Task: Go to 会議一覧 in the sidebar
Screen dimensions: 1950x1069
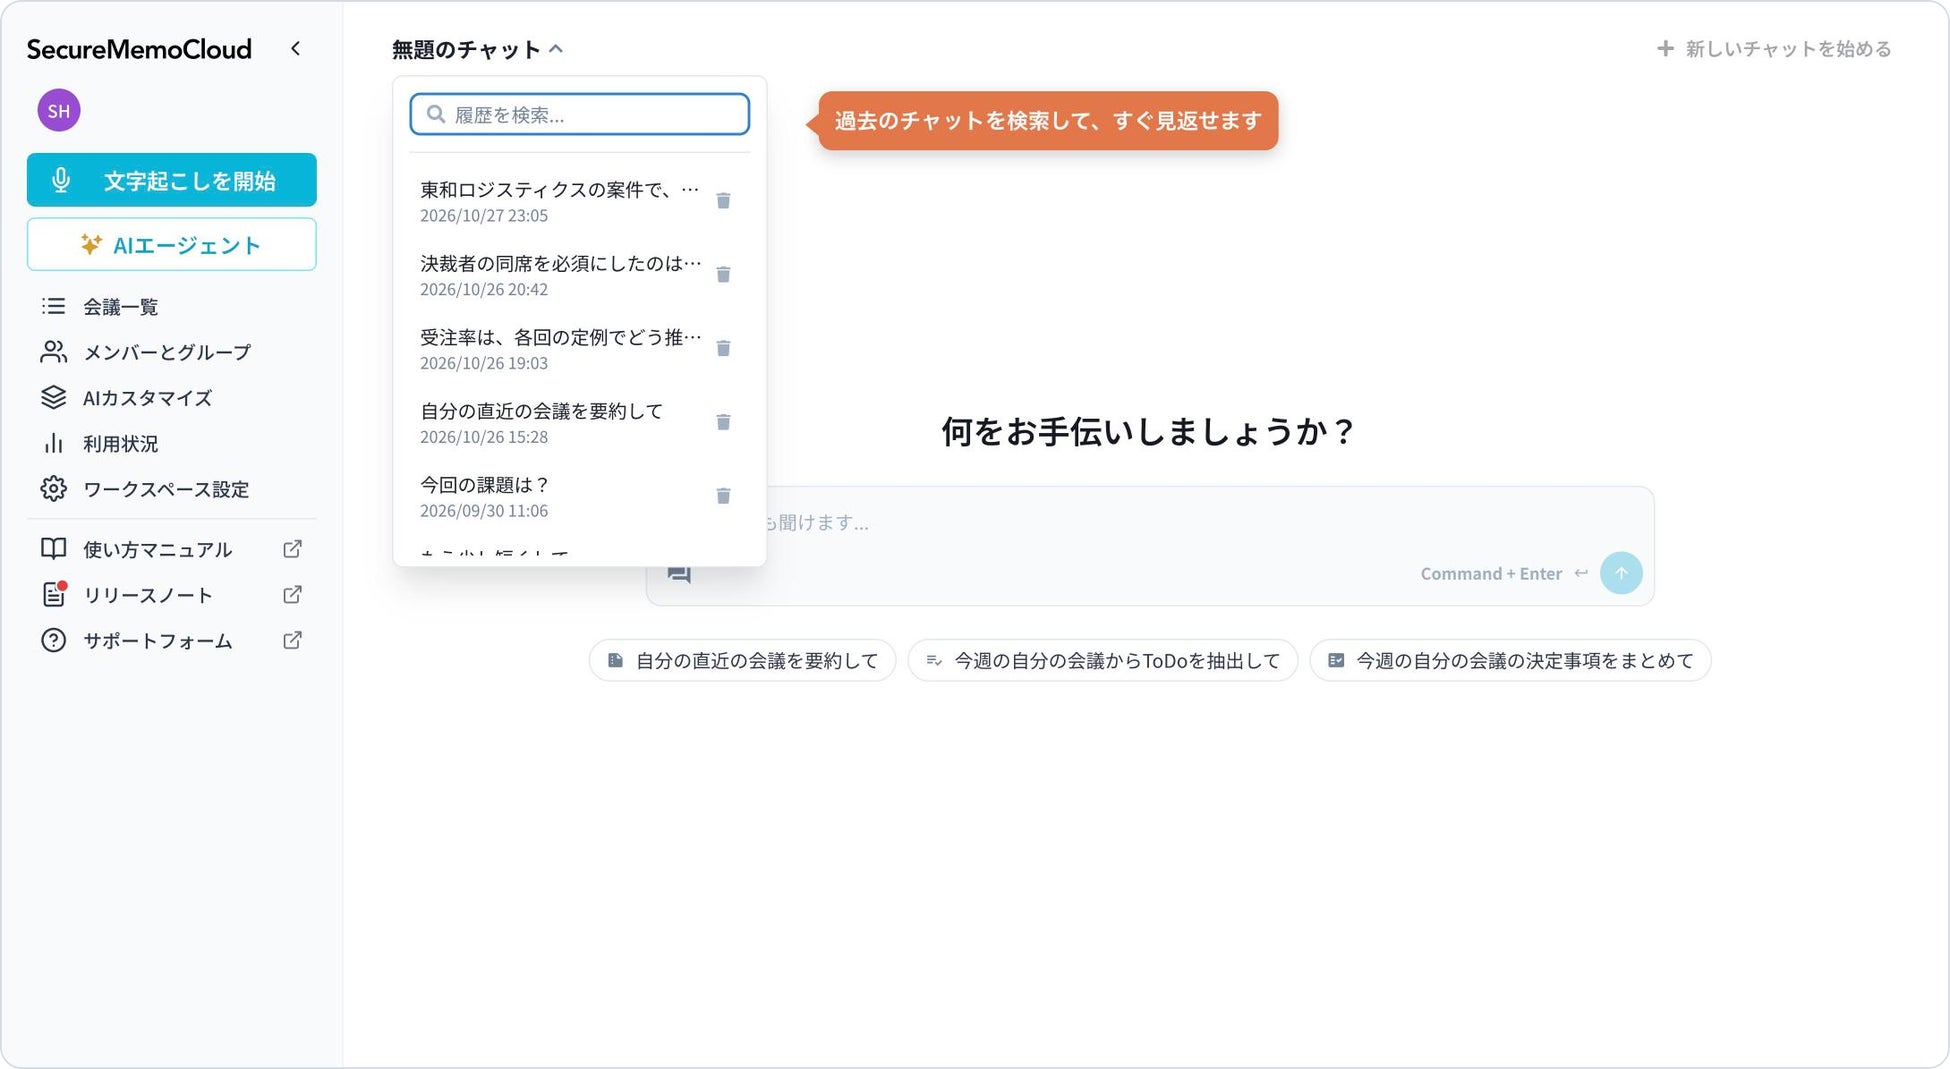Action: pos(172,306)
